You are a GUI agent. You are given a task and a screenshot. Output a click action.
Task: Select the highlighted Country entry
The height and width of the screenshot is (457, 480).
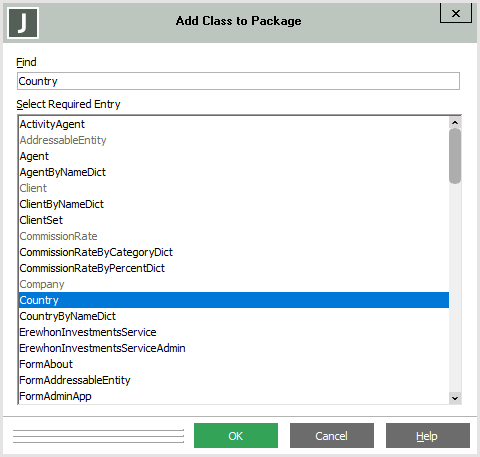pos(234,300)
